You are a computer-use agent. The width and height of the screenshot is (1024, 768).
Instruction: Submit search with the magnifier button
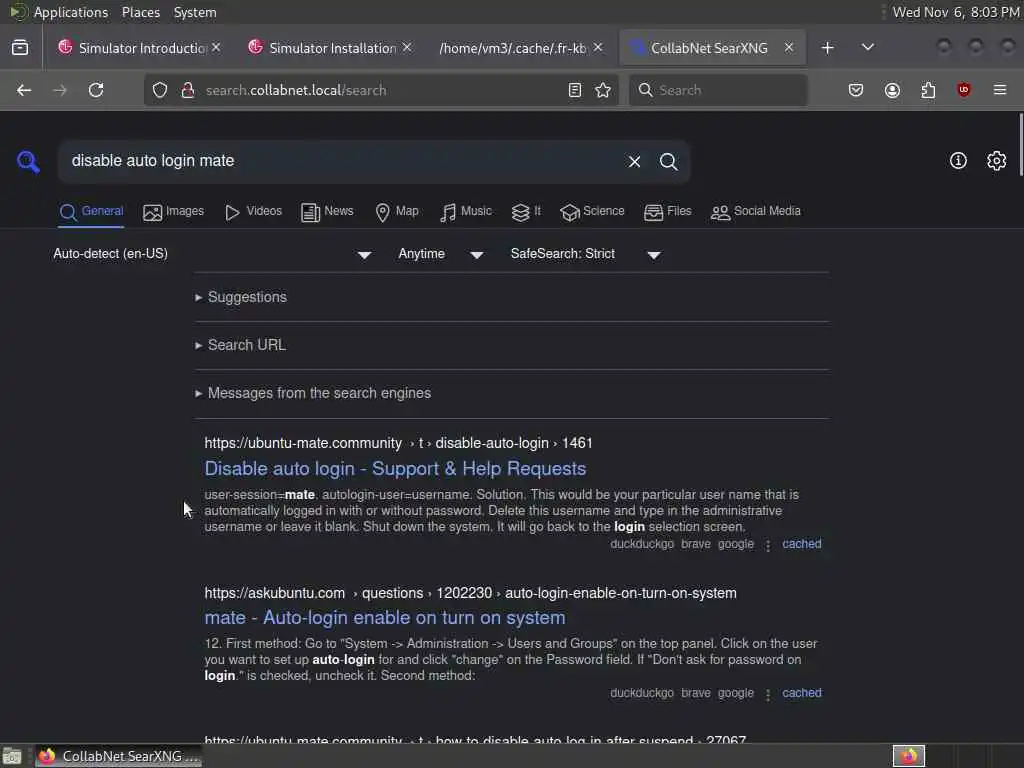point(668,161)
